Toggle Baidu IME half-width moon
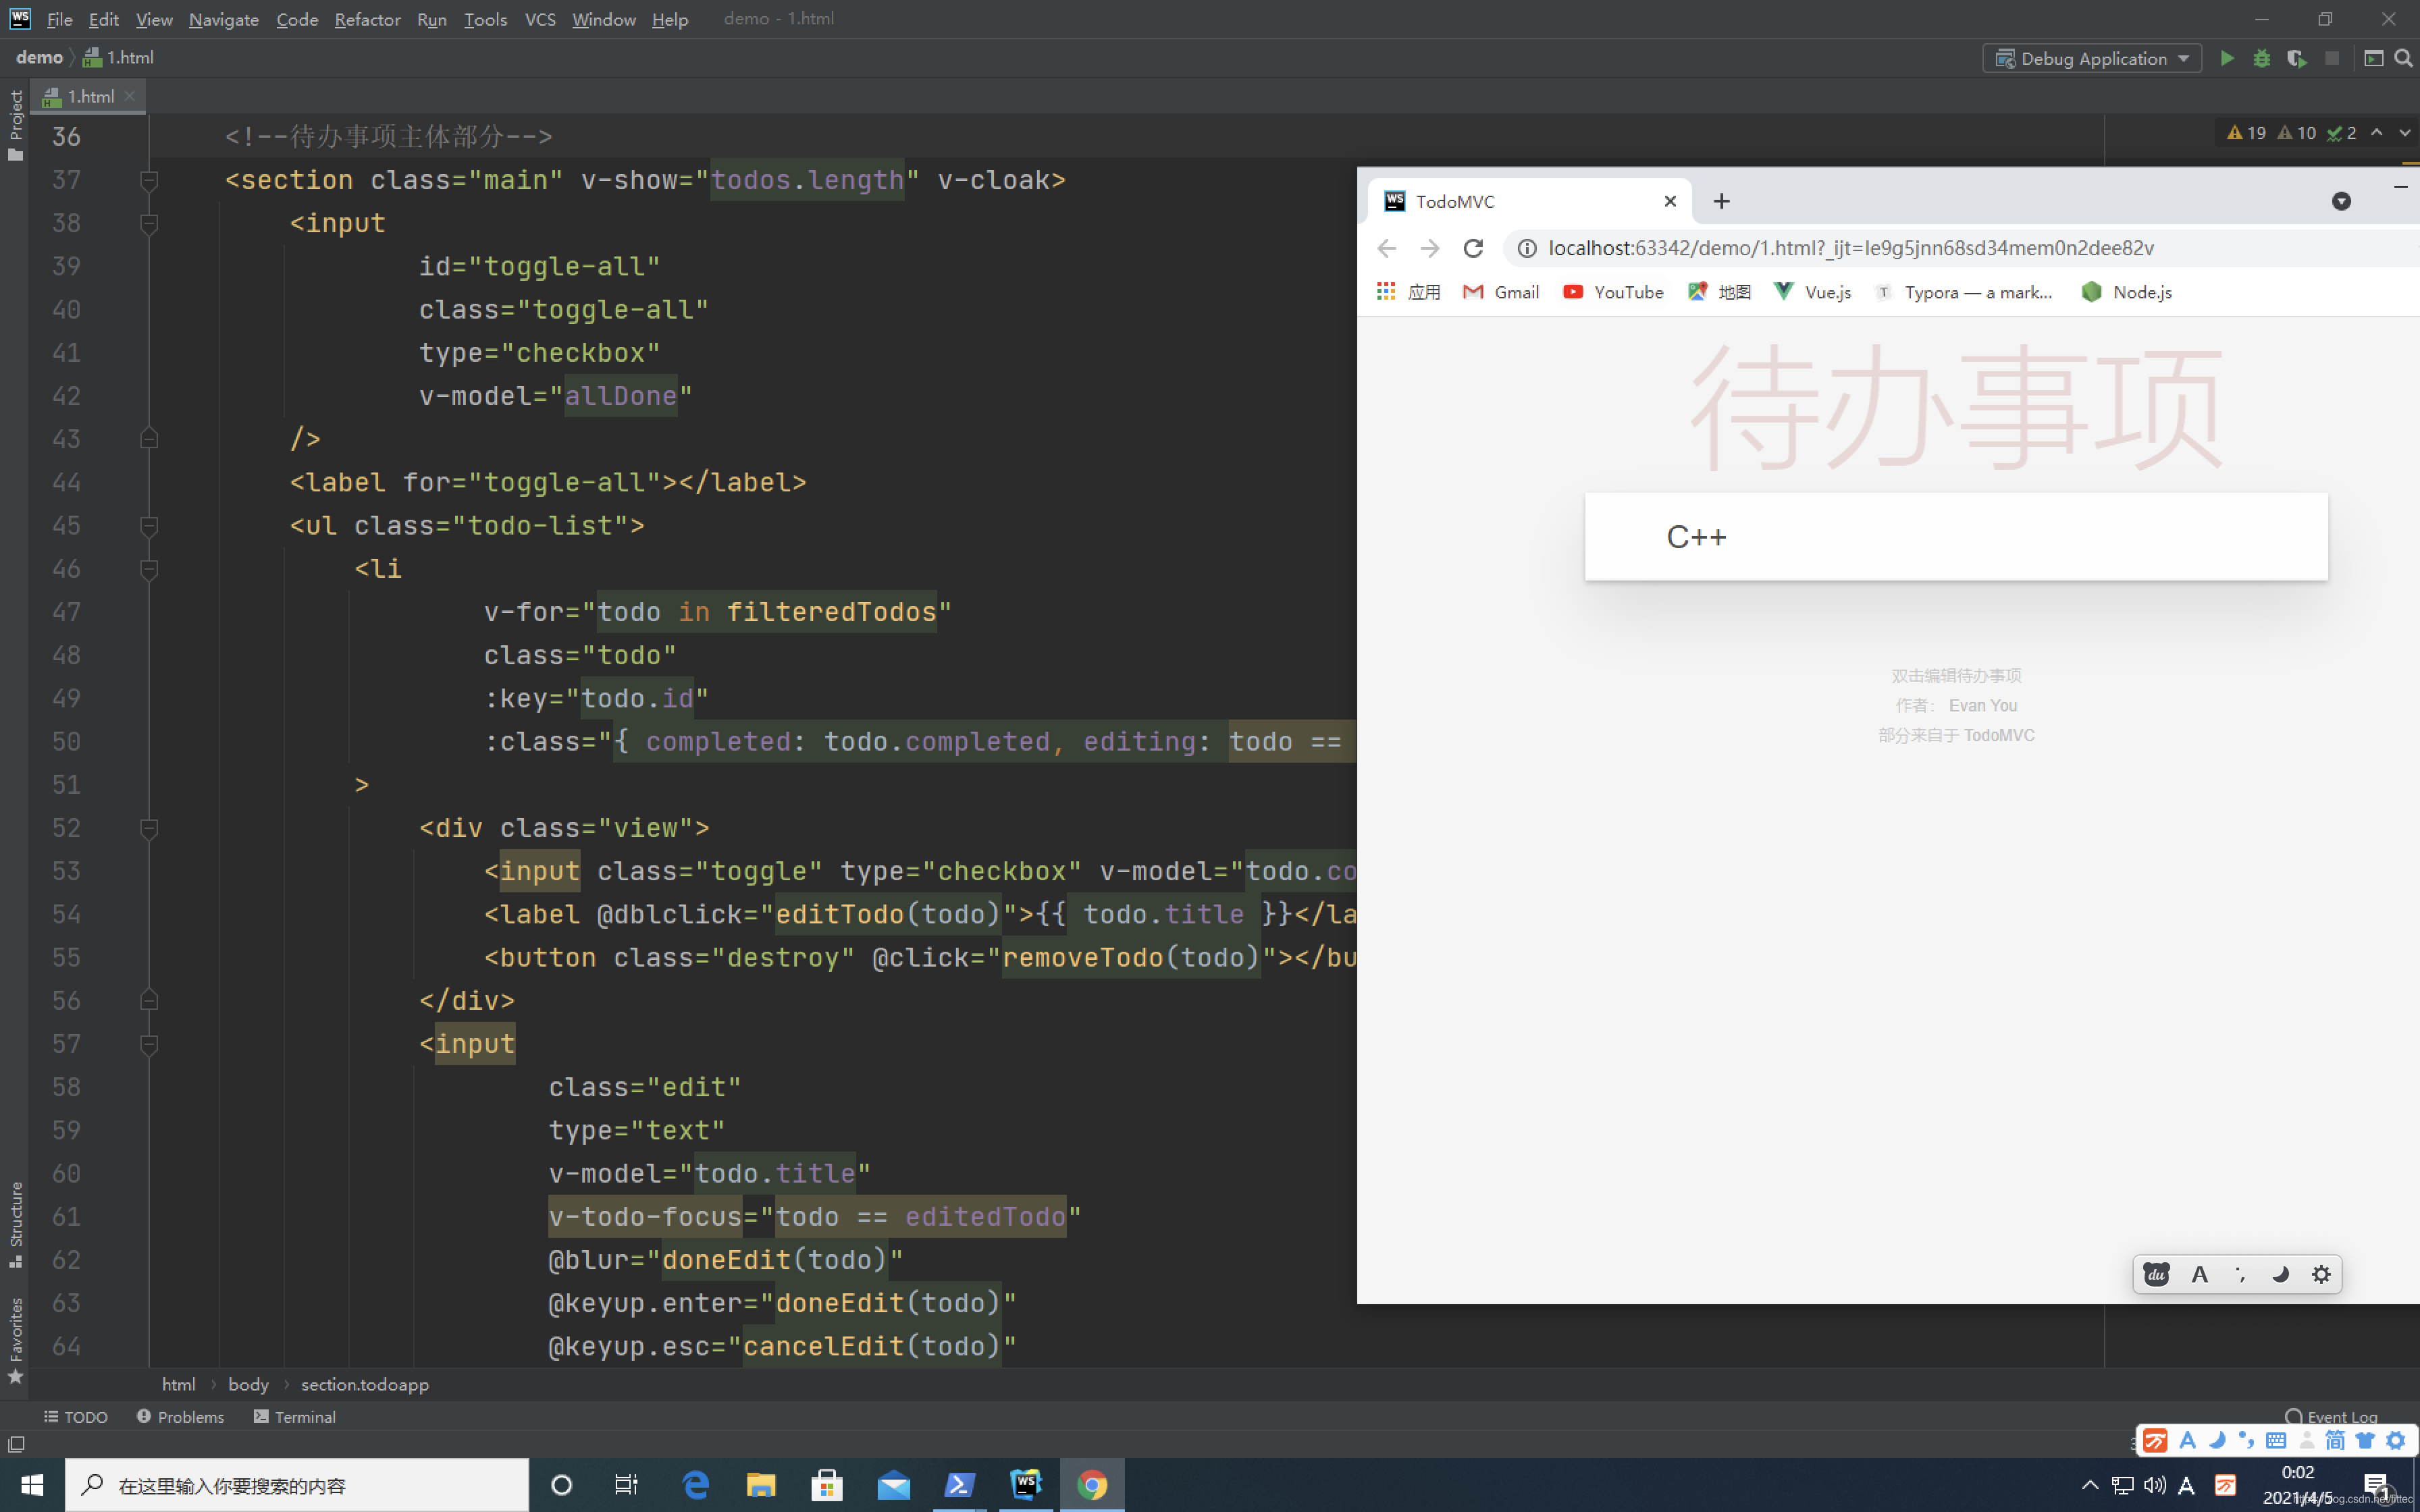The width and height of the screenshot is (2420, 1512). click(2280, 1274)
